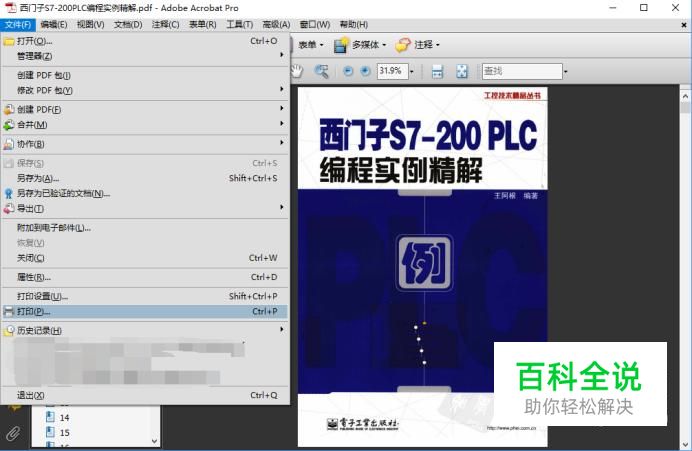Click the printer icon beside 打印(P)

9,312
